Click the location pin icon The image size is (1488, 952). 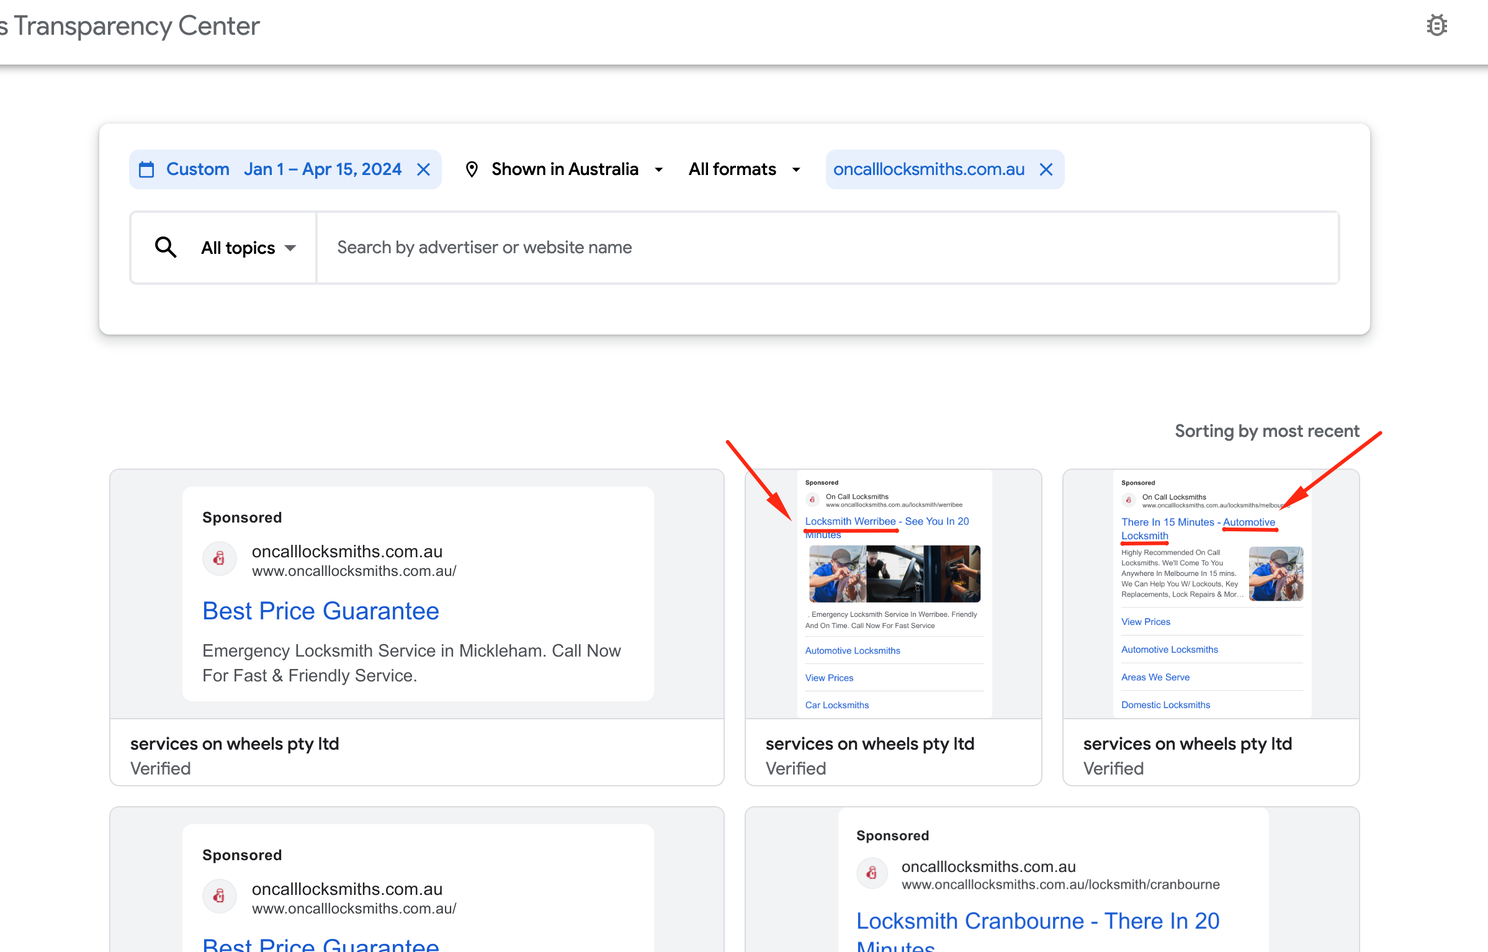coord(472,170)
